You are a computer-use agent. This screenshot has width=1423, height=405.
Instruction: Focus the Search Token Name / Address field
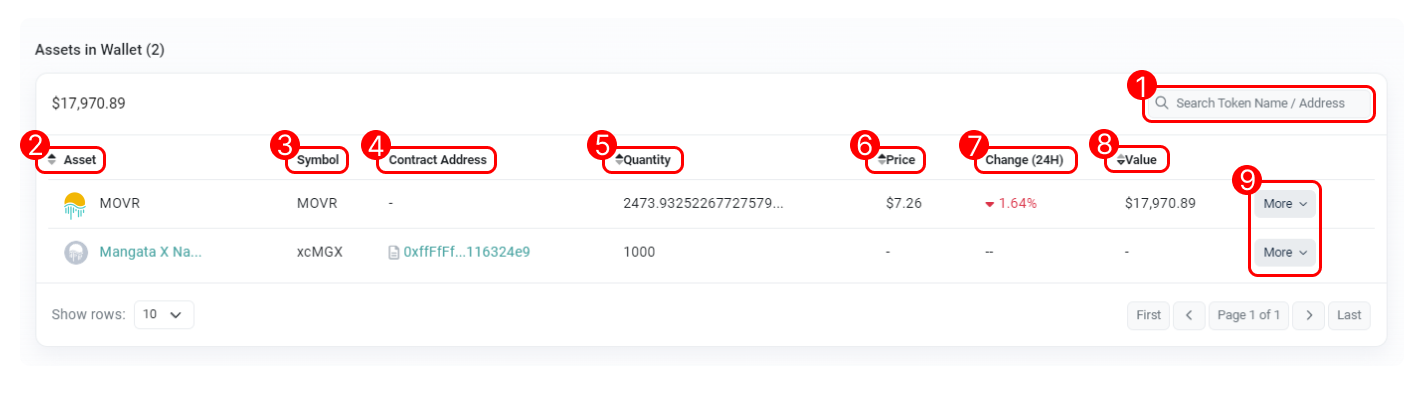click(1265, 103)
